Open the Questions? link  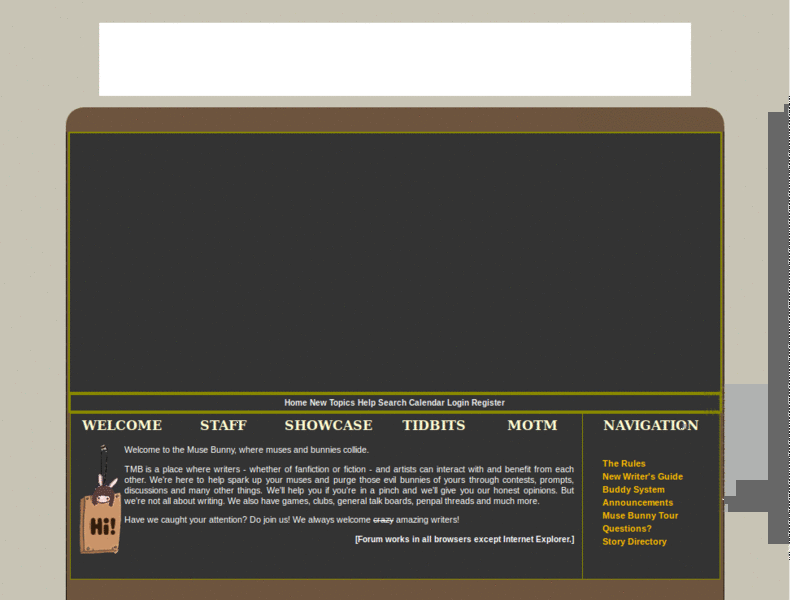(627, 529)
